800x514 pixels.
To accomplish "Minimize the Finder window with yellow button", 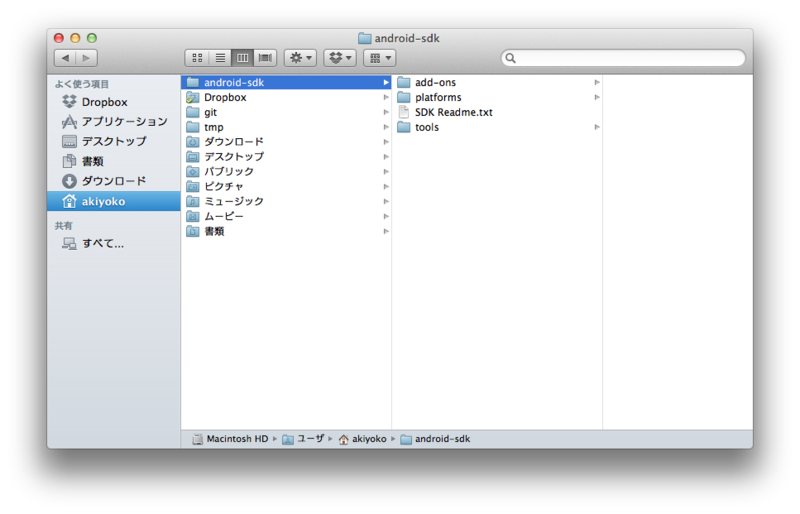I will 75,38.
